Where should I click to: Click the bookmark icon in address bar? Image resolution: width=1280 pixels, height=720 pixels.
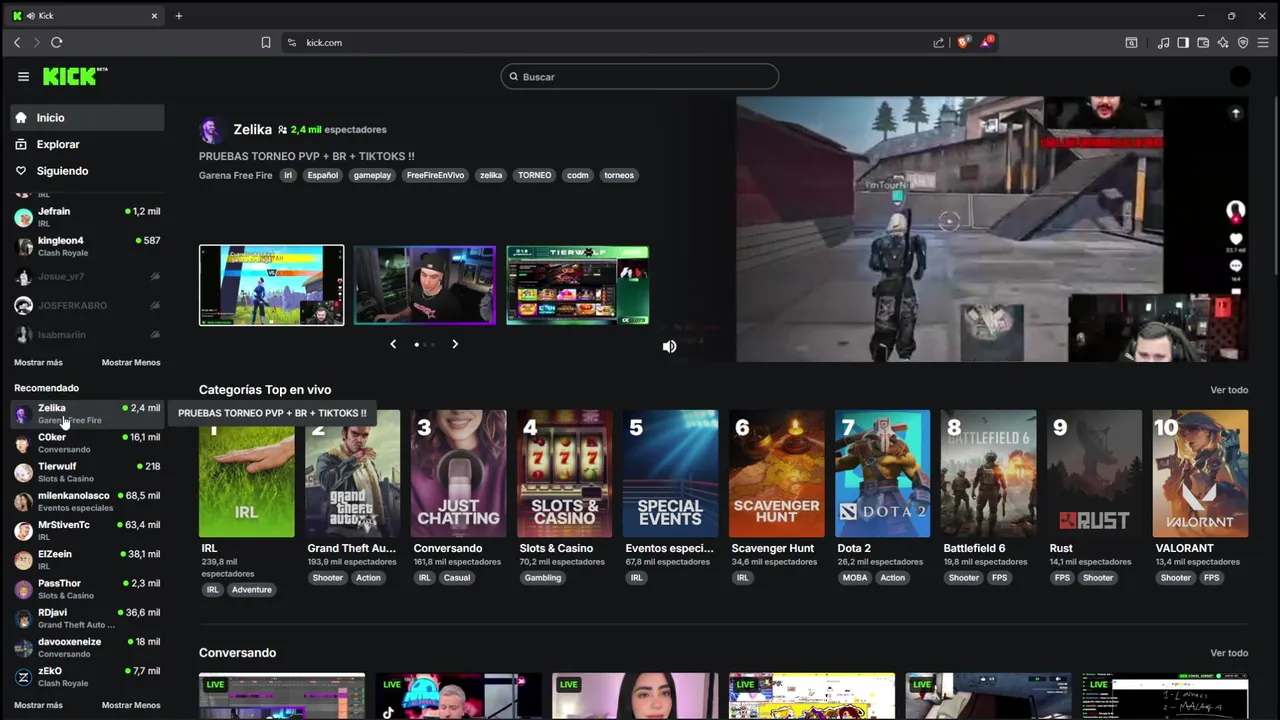click(x=266, y=42)
